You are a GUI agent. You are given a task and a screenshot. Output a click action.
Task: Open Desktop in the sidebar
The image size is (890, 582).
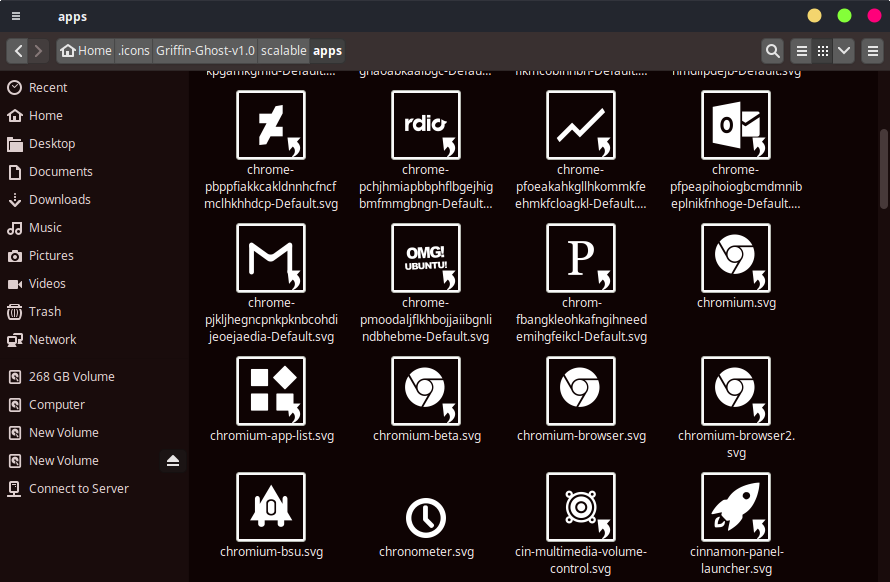click(x=94, y=144)
